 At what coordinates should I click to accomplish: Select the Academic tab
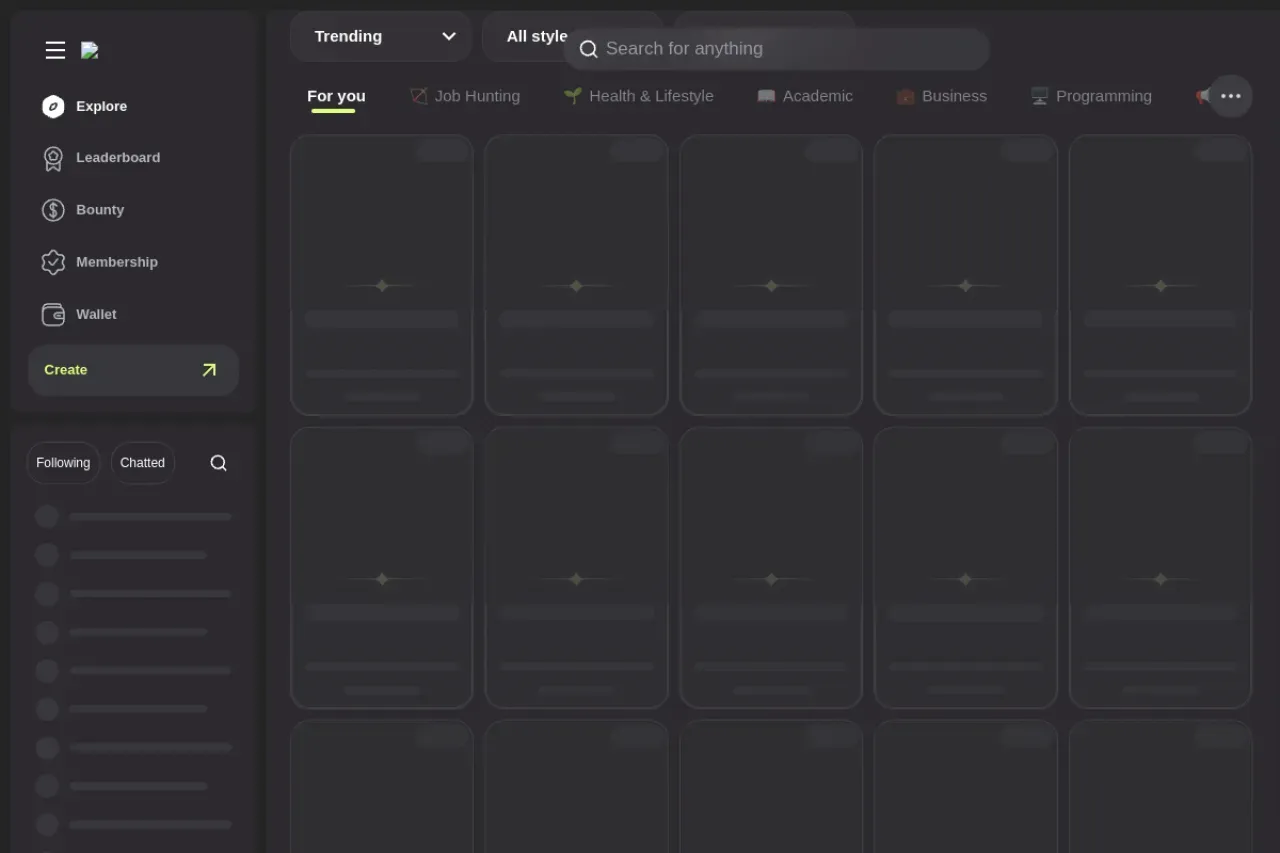coord(805,96)
